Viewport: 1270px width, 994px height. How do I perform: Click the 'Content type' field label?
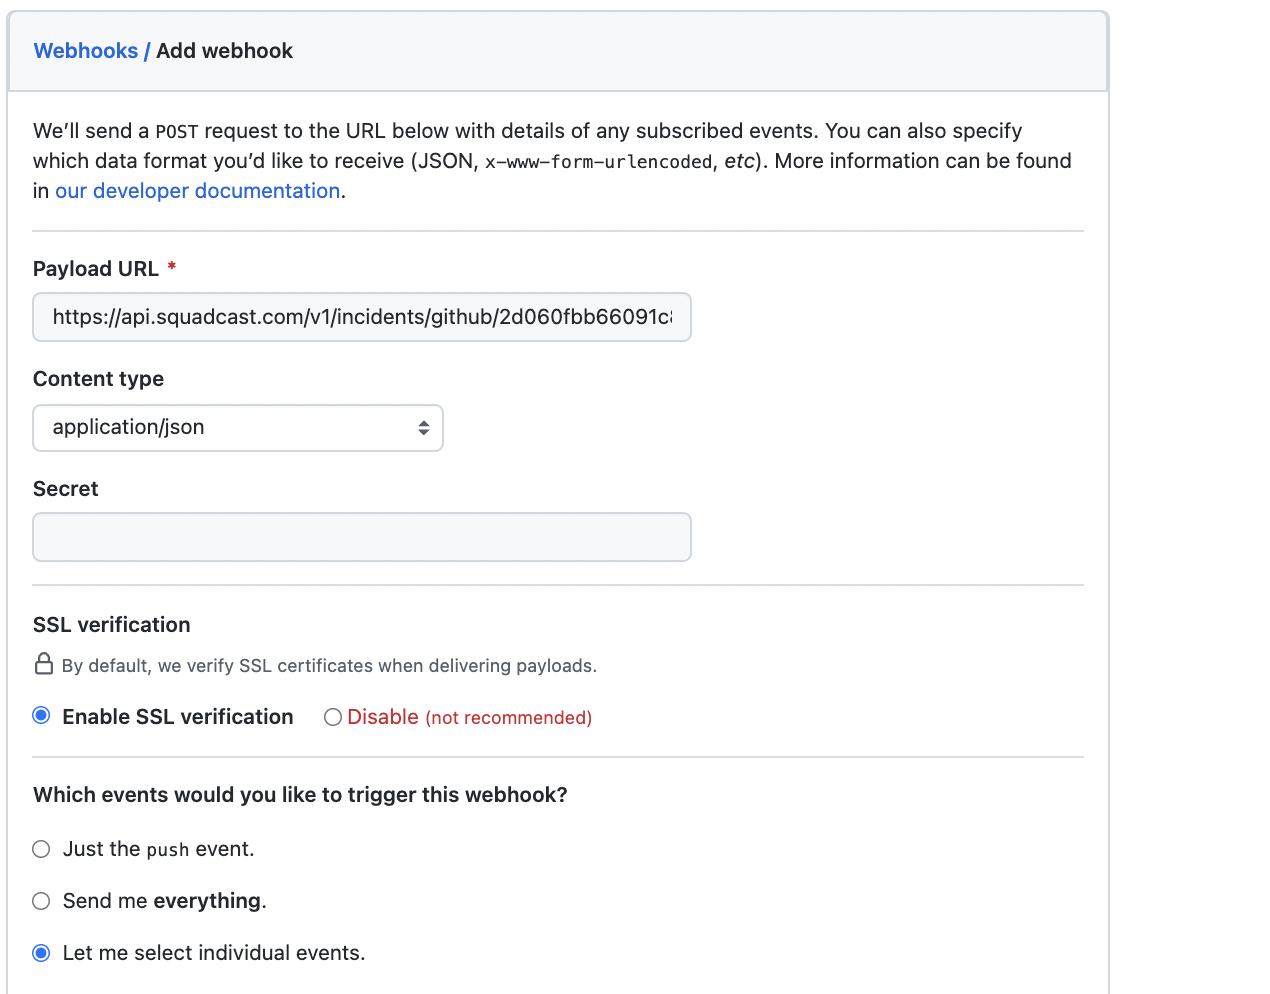tap(98, 378)
